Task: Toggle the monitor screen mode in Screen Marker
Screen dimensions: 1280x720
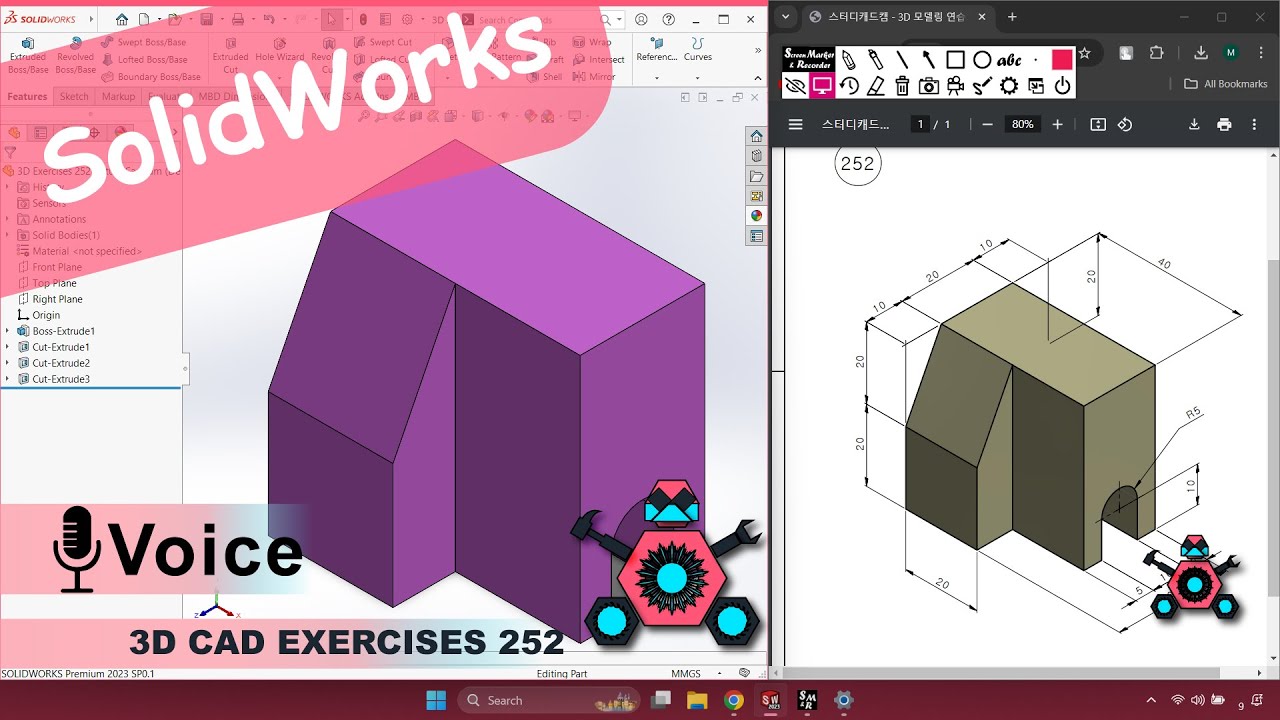Action: point(822,86)
